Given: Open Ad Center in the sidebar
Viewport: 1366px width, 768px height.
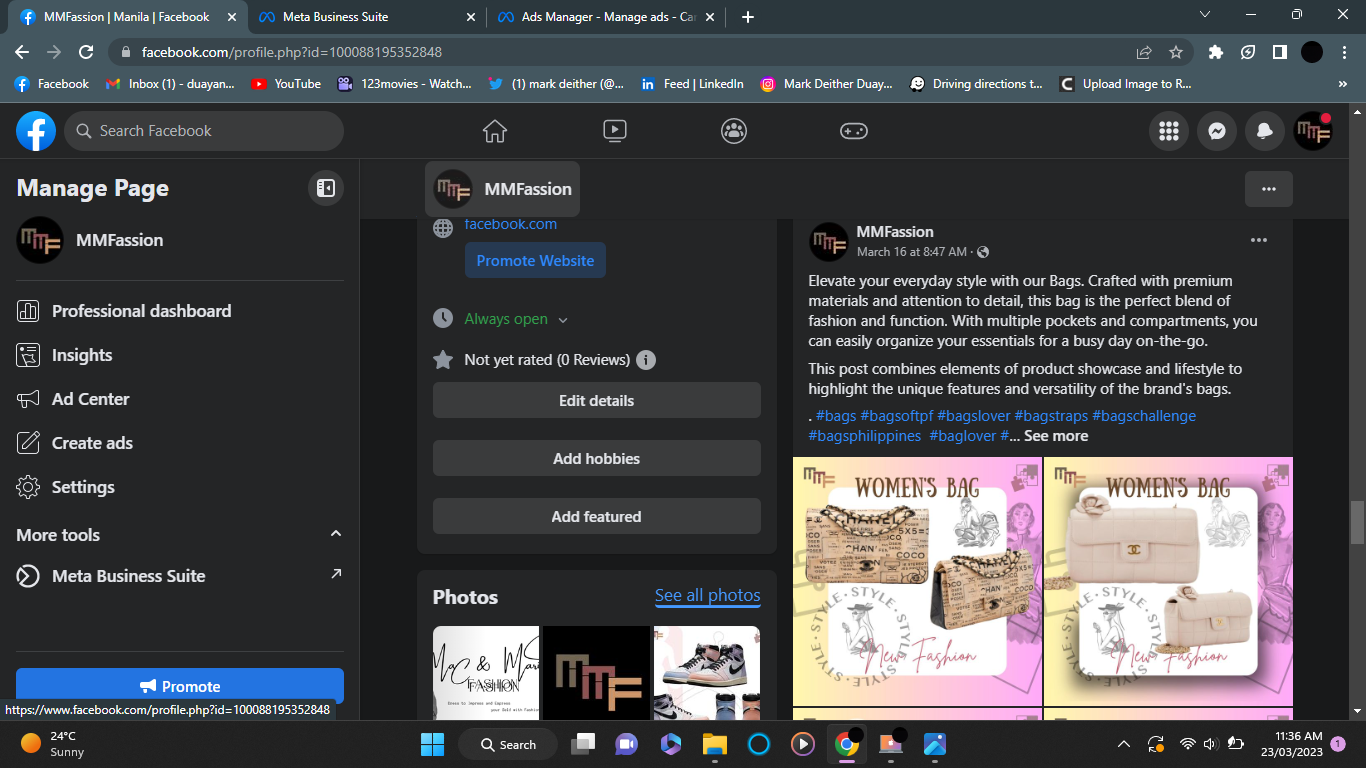Looking at the screenshot, I should (x=180, y=399).
